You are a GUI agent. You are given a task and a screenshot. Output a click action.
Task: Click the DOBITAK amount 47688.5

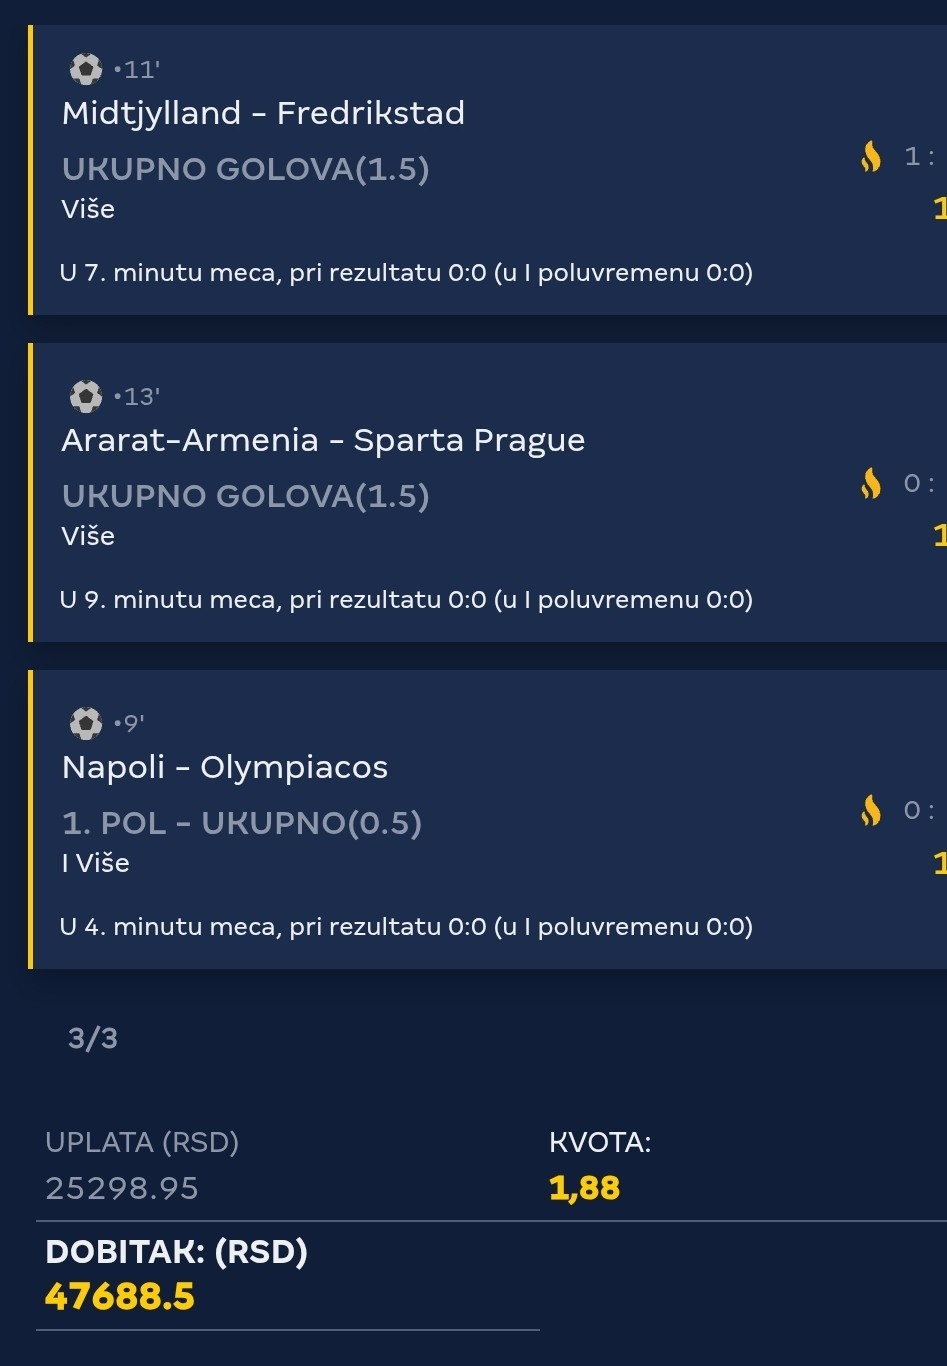[120, 1297]
